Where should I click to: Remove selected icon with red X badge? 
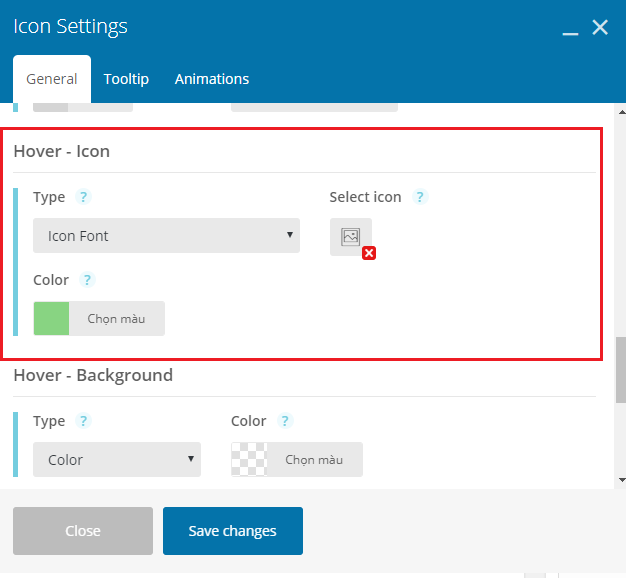(x=369, y=253)
